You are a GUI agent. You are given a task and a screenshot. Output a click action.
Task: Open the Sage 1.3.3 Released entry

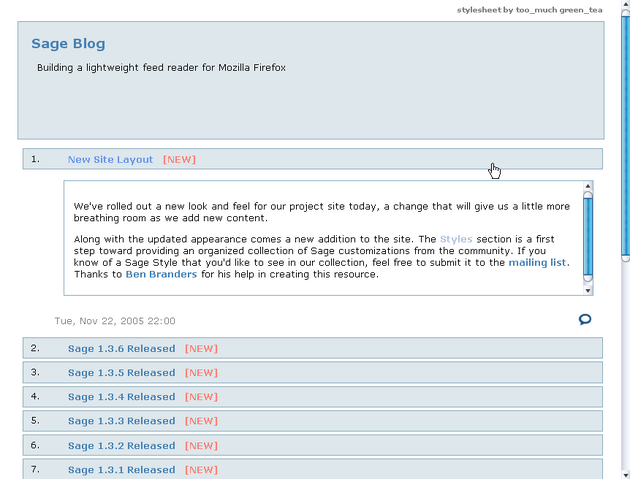121,421
